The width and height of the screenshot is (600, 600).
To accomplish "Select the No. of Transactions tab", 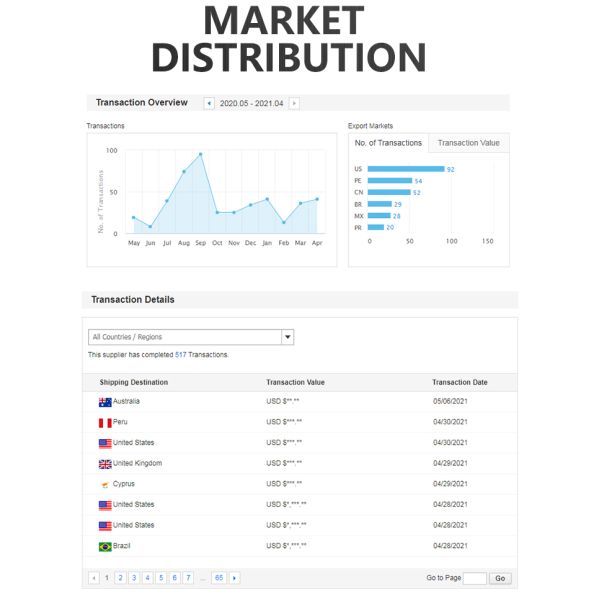I will click(x=388, y=143).
